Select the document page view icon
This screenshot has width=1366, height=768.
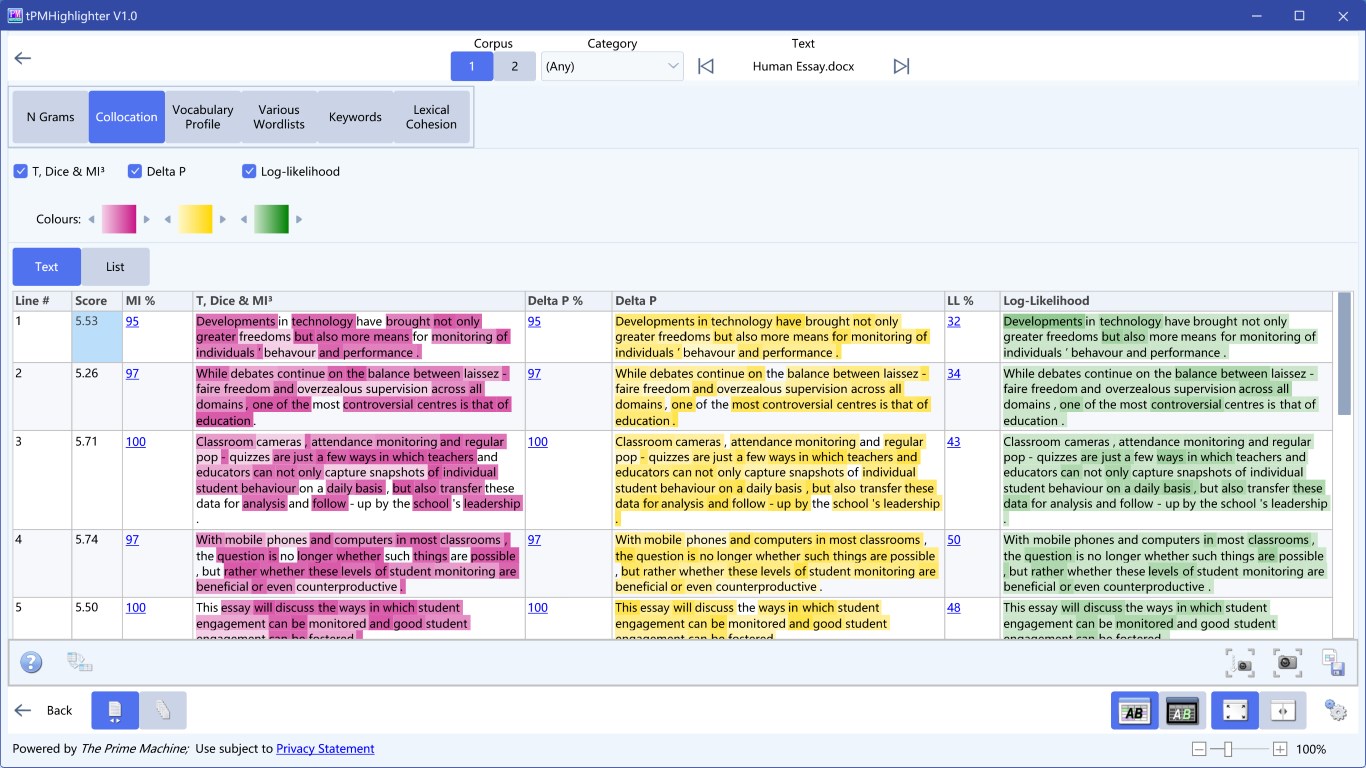(x=115, y=710)
